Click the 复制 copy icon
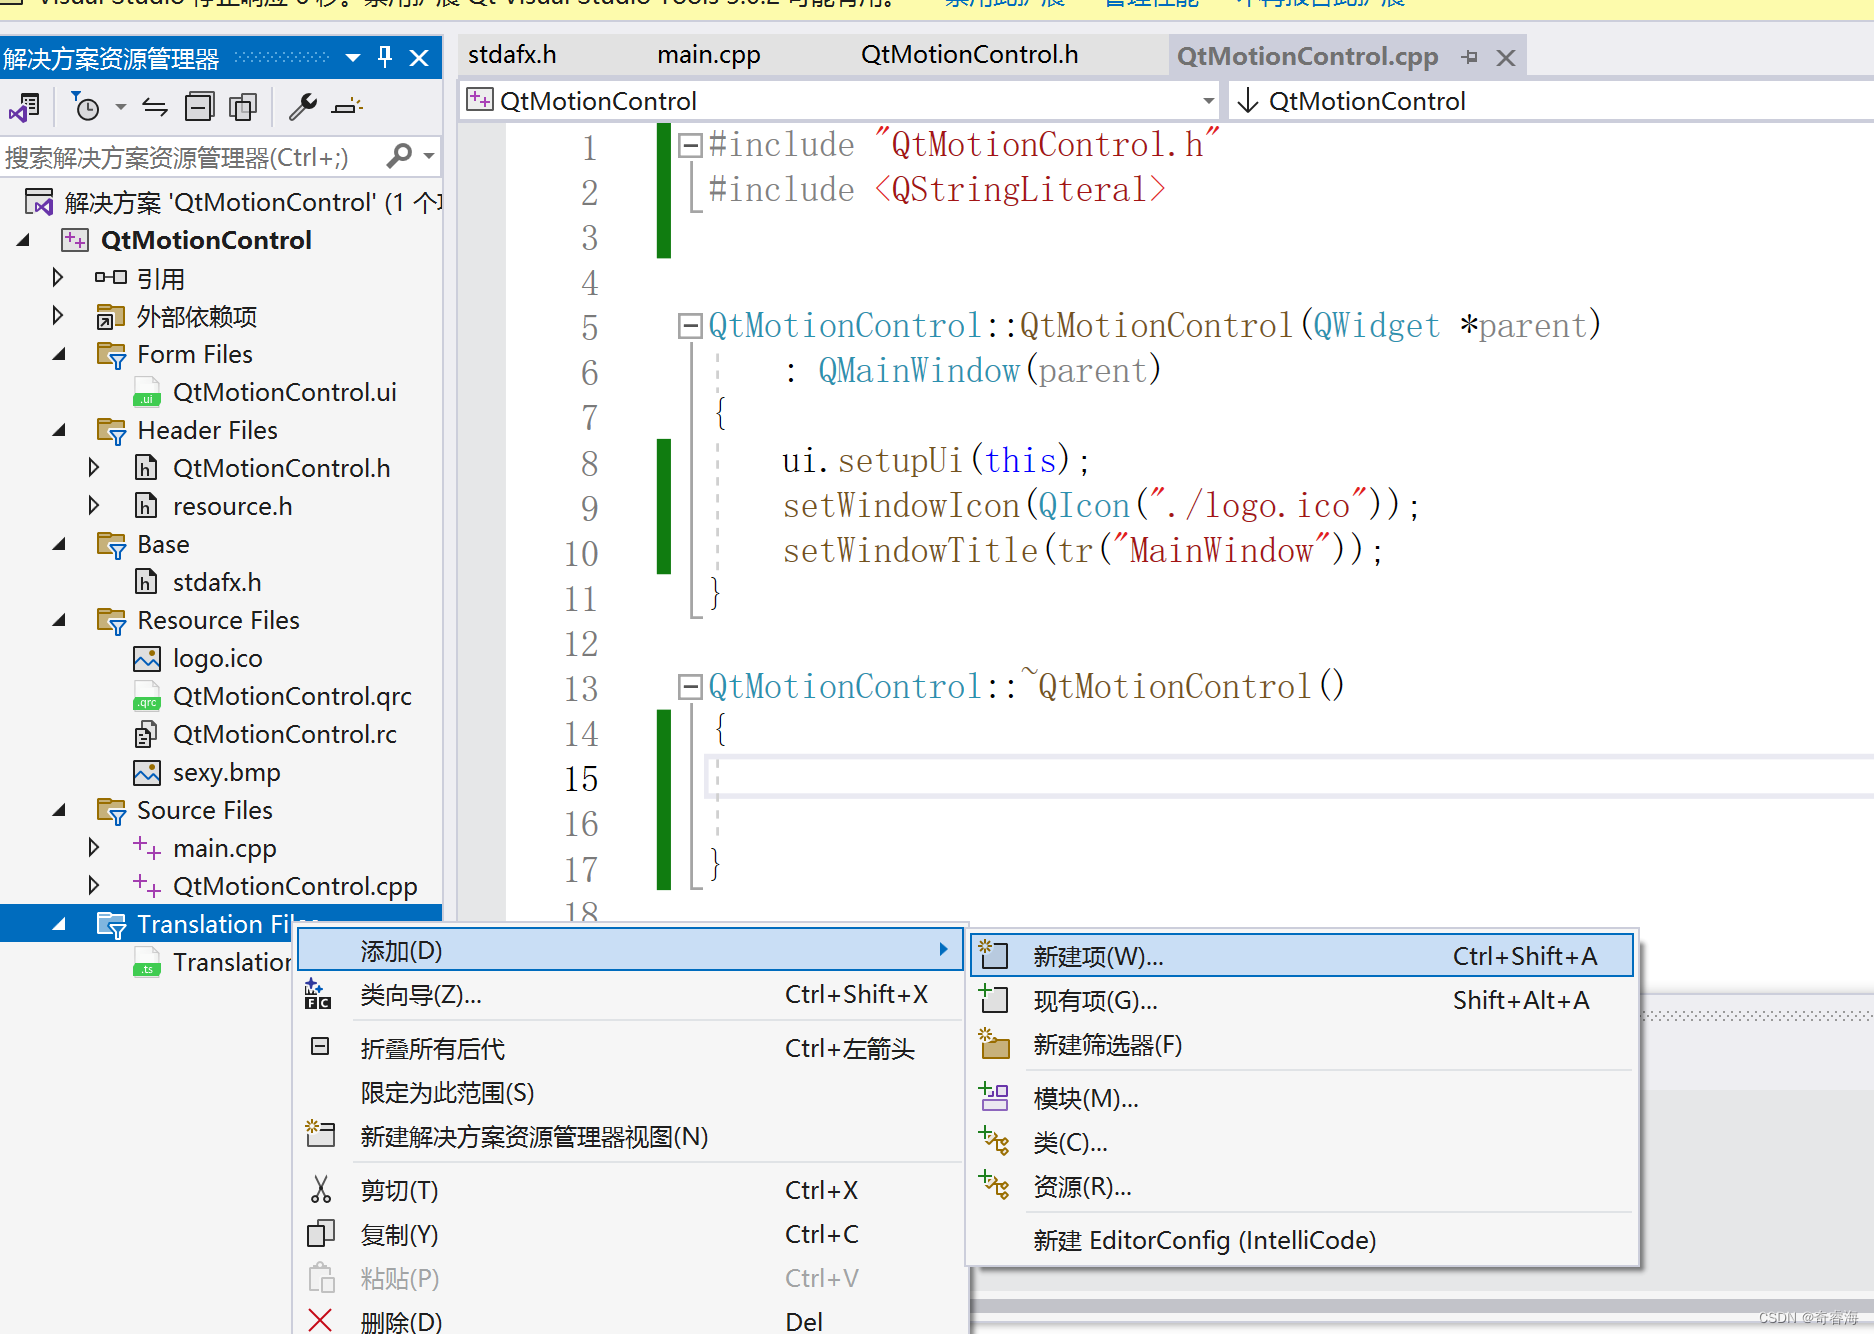Image resolution: width=1874 pixels, height=1334 pixels. point(320,1234)
